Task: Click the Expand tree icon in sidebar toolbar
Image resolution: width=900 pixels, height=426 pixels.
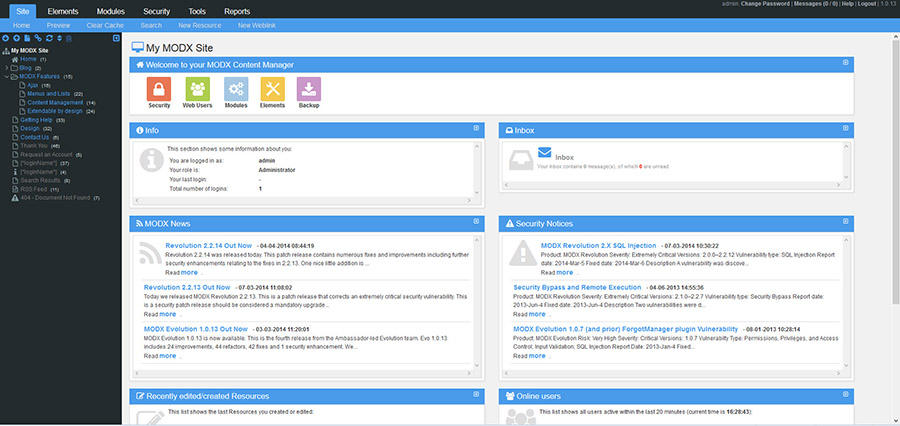Action: coord(6,38)
